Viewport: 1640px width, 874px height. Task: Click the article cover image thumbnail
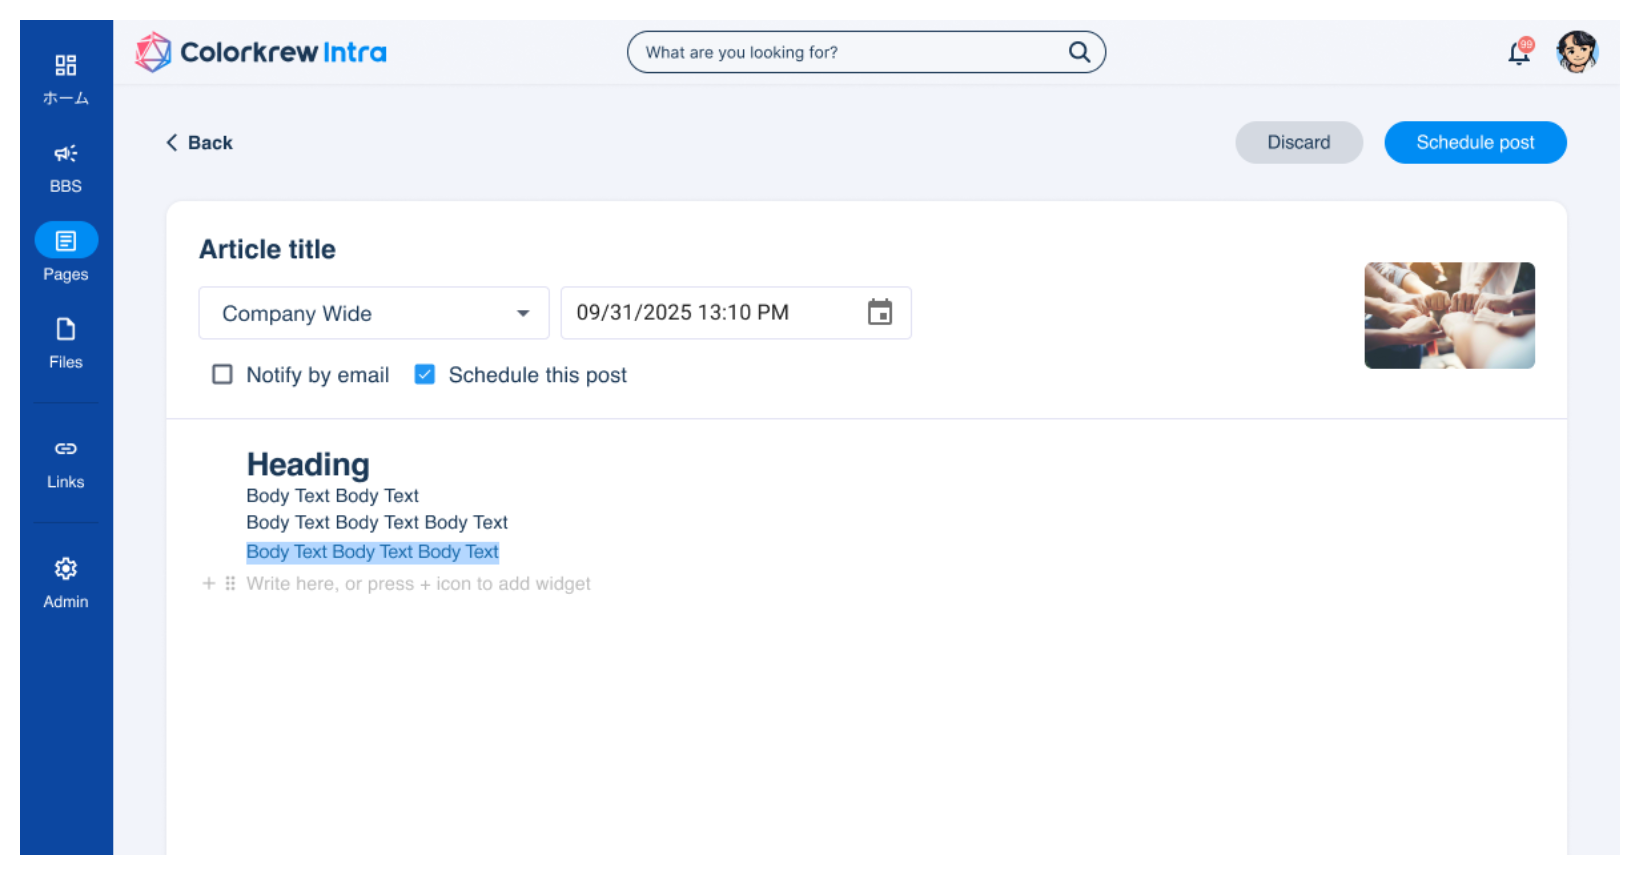[x=1449, y=316]
